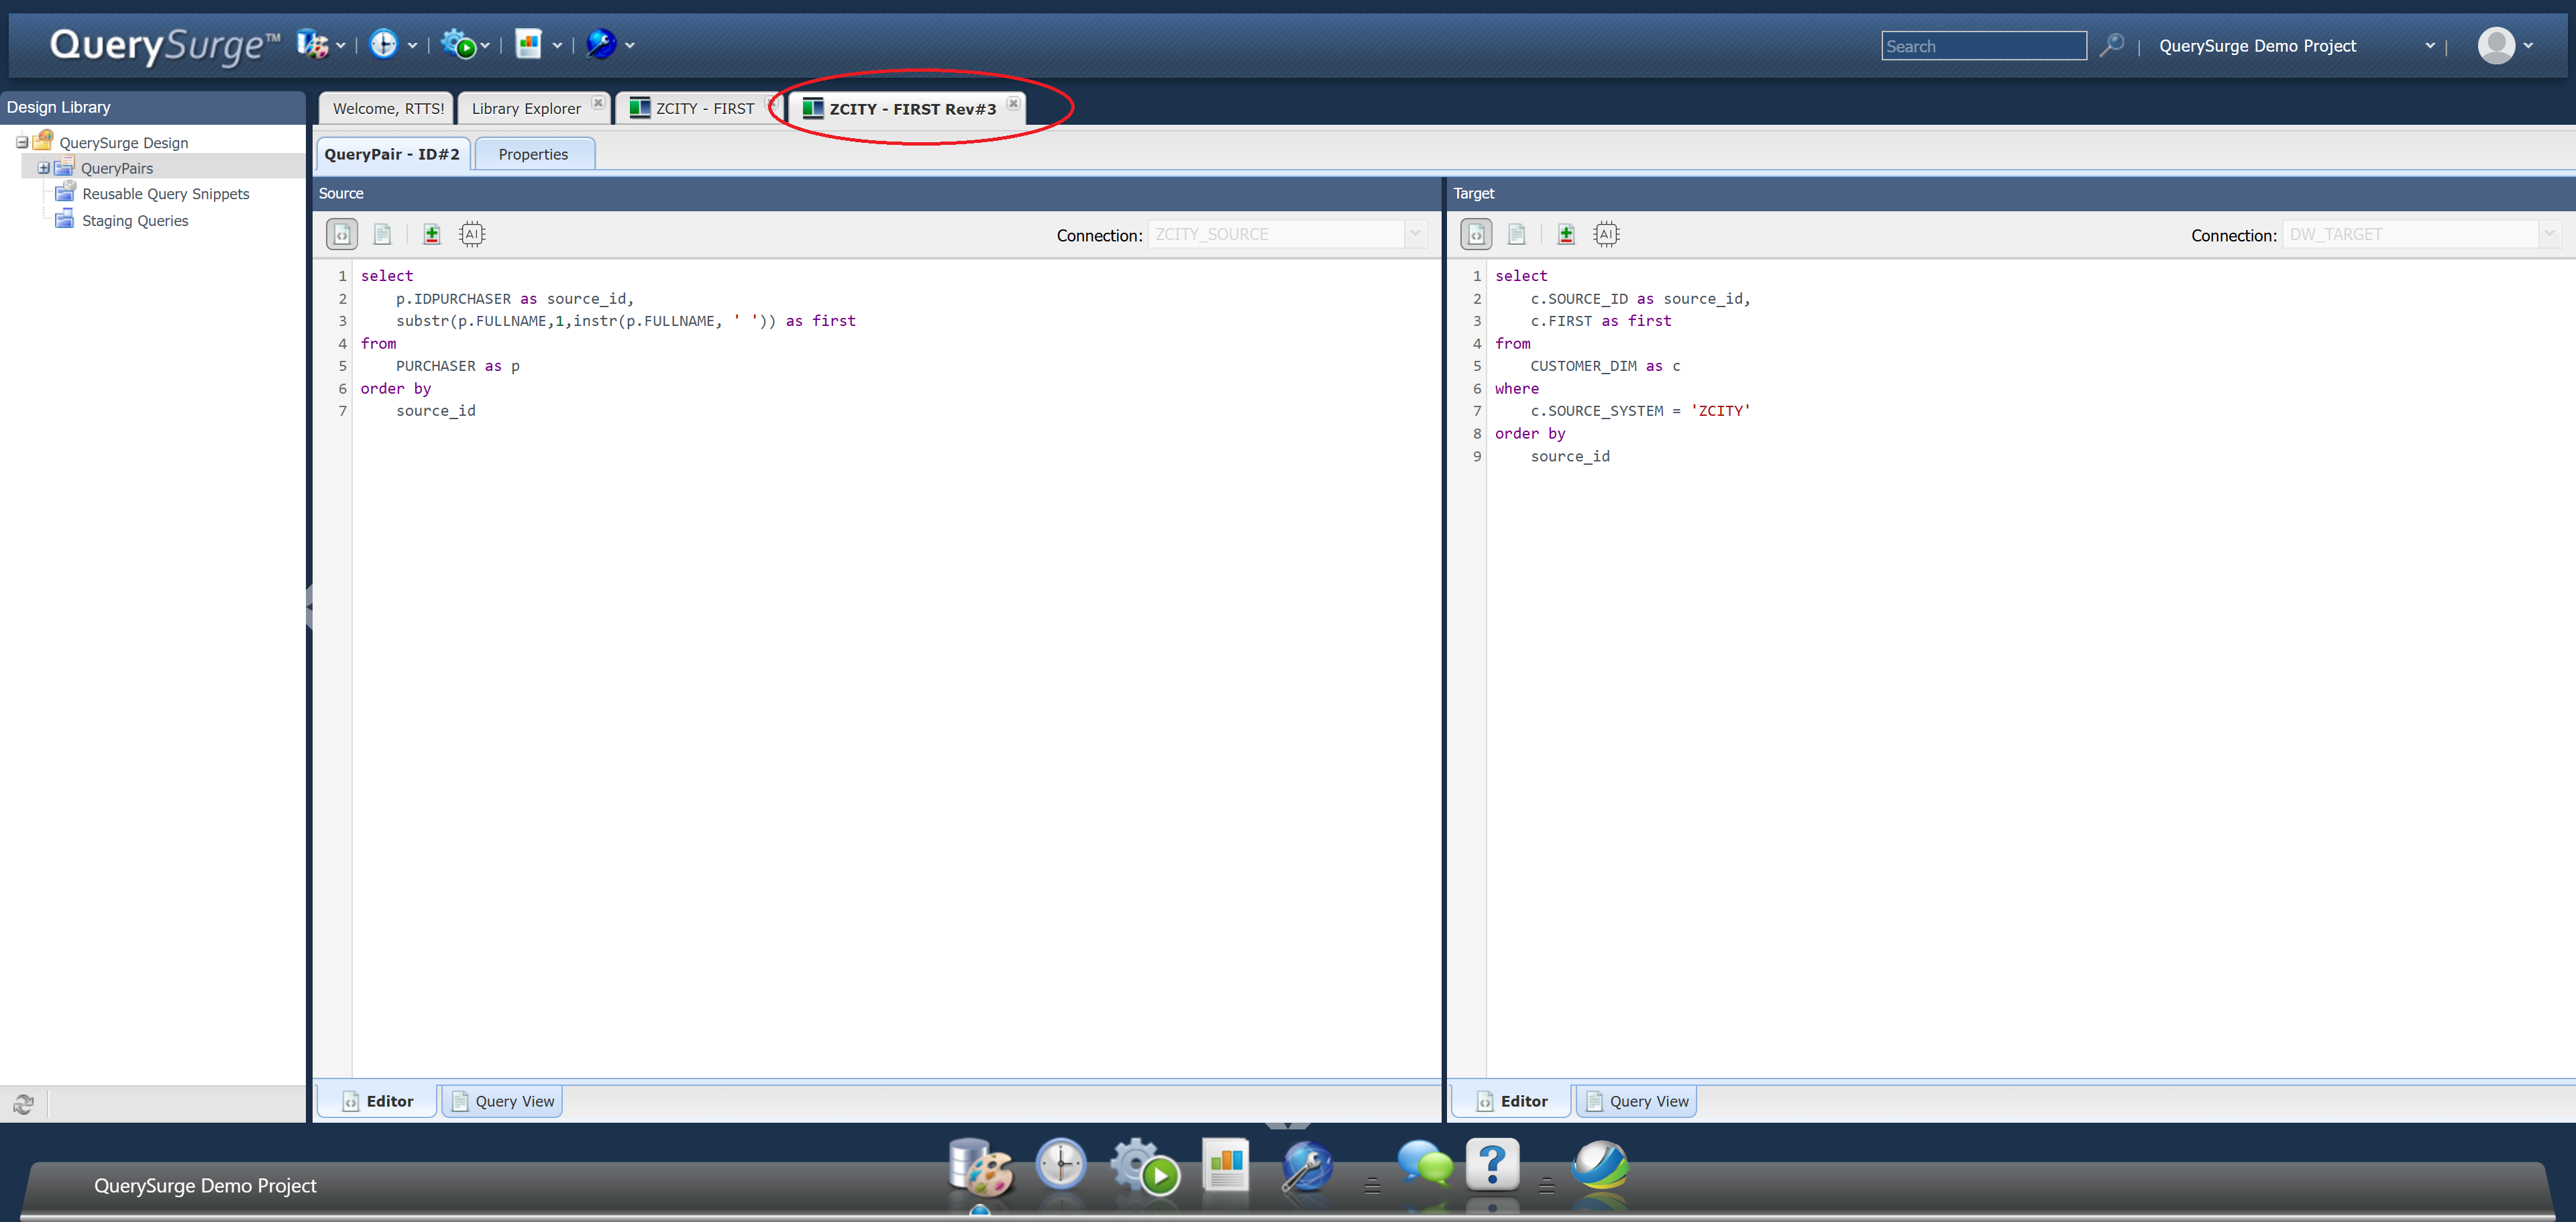2576x1222 pixels.
Task: Open Scheduling clock in the bottom dock
Action: click(x=1061, y=1165)
